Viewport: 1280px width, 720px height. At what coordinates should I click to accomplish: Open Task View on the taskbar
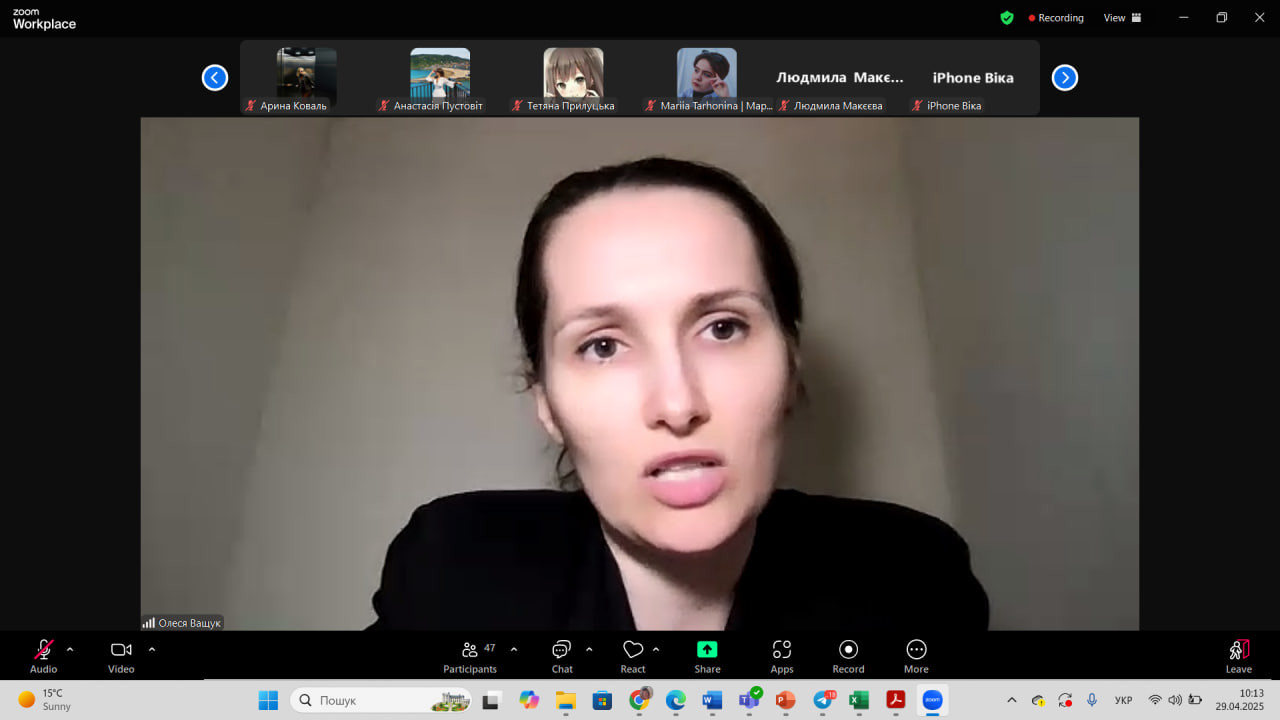click(x=491, y=700)
